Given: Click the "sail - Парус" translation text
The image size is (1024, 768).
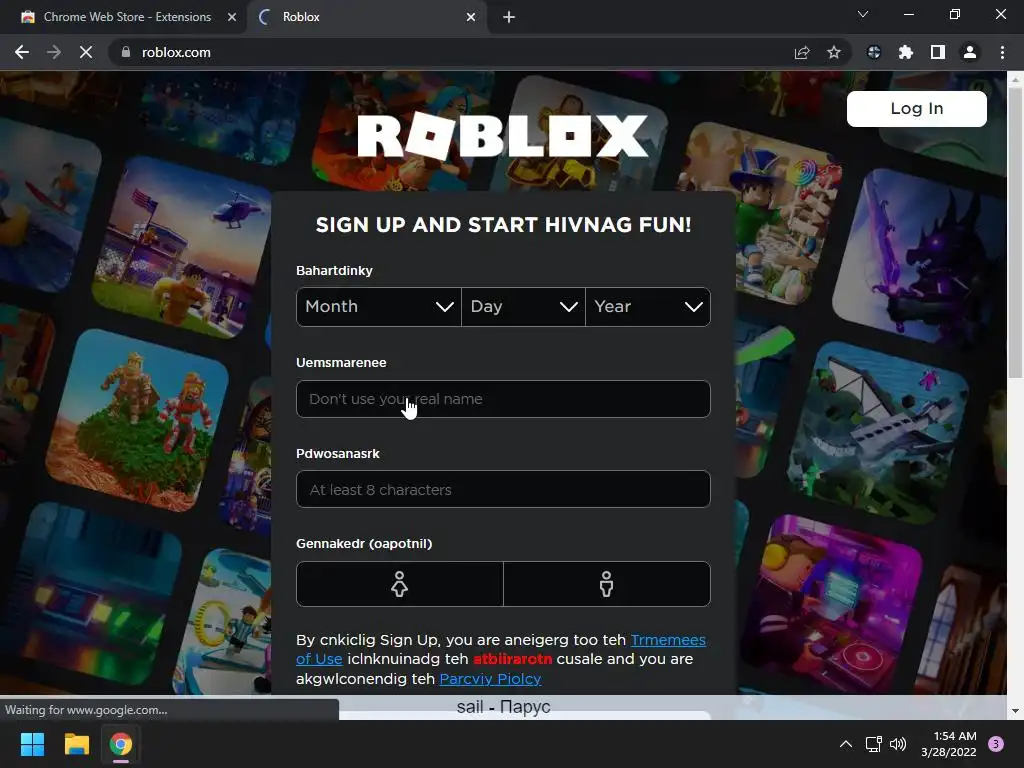Looking at the screenshot, I should (x=504, y=707).
